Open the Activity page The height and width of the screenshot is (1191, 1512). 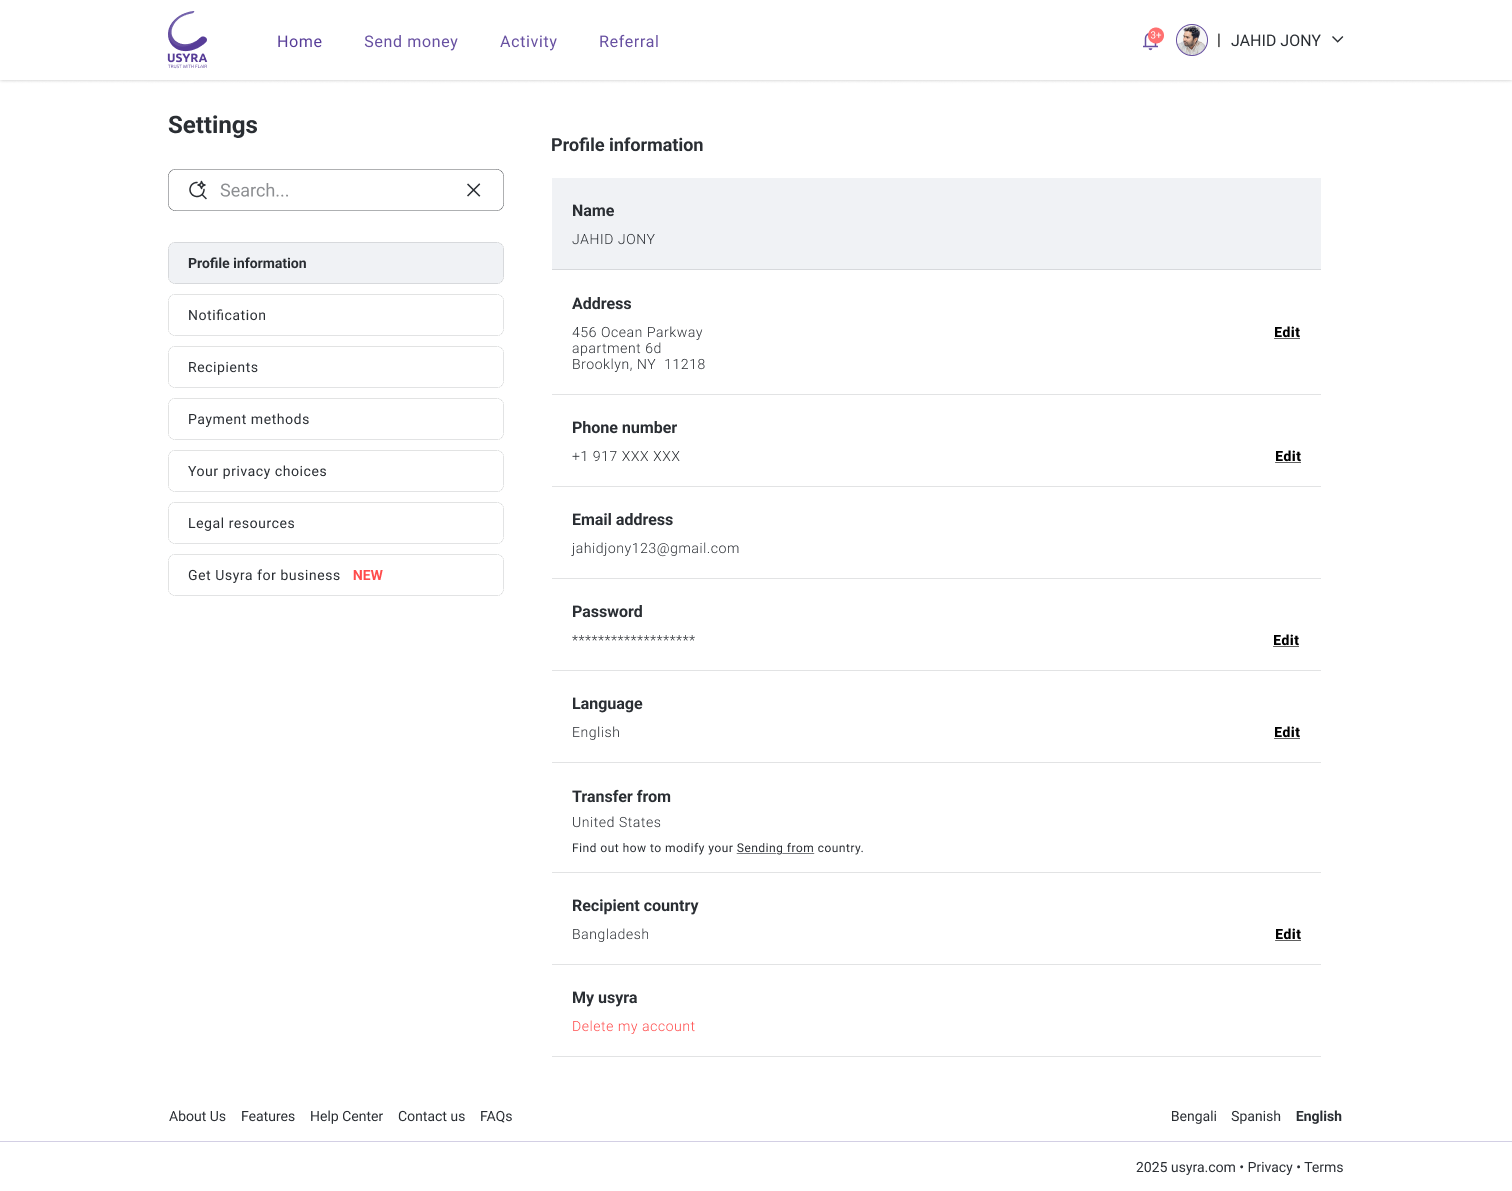[528, 41]
